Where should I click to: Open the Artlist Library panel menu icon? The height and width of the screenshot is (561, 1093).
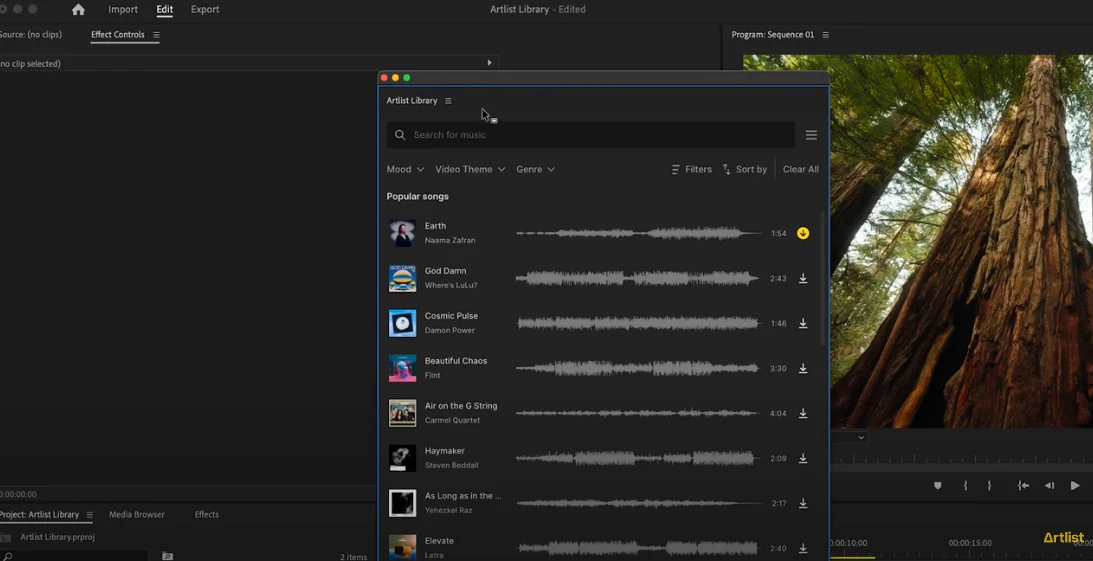click(x=448, y=101)
